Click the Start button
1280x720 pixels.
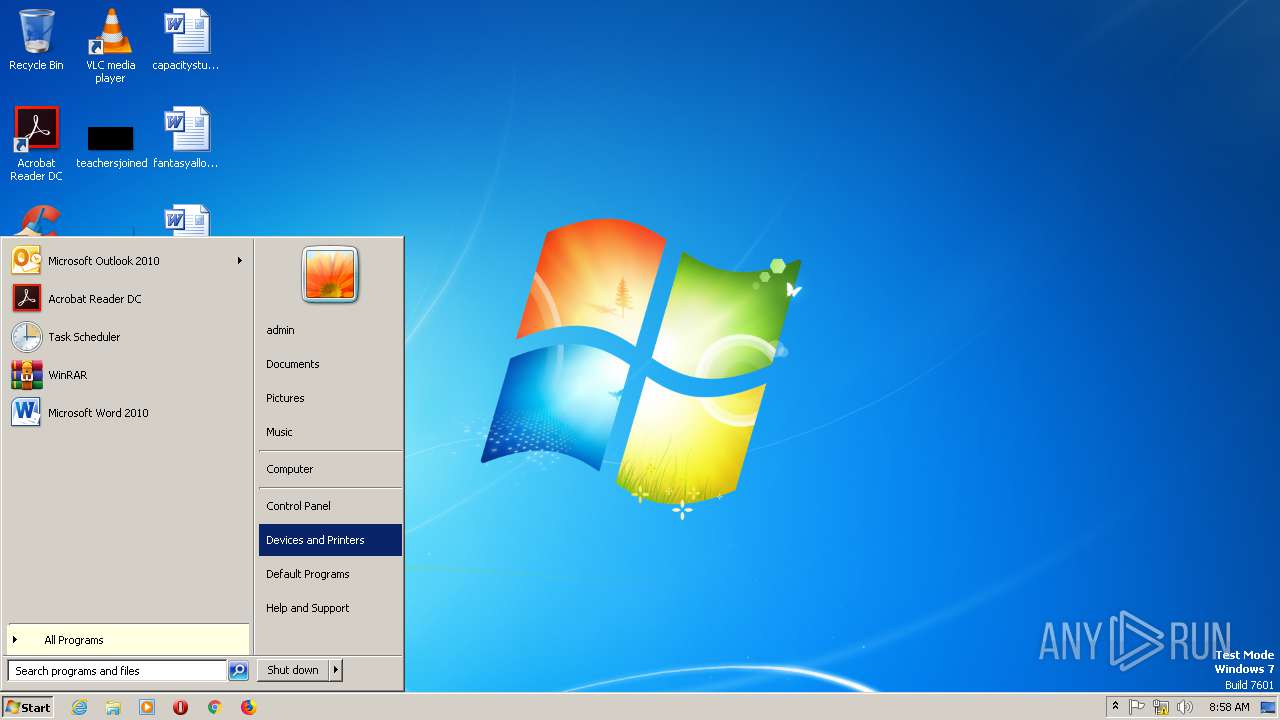(x=28, y=707)
